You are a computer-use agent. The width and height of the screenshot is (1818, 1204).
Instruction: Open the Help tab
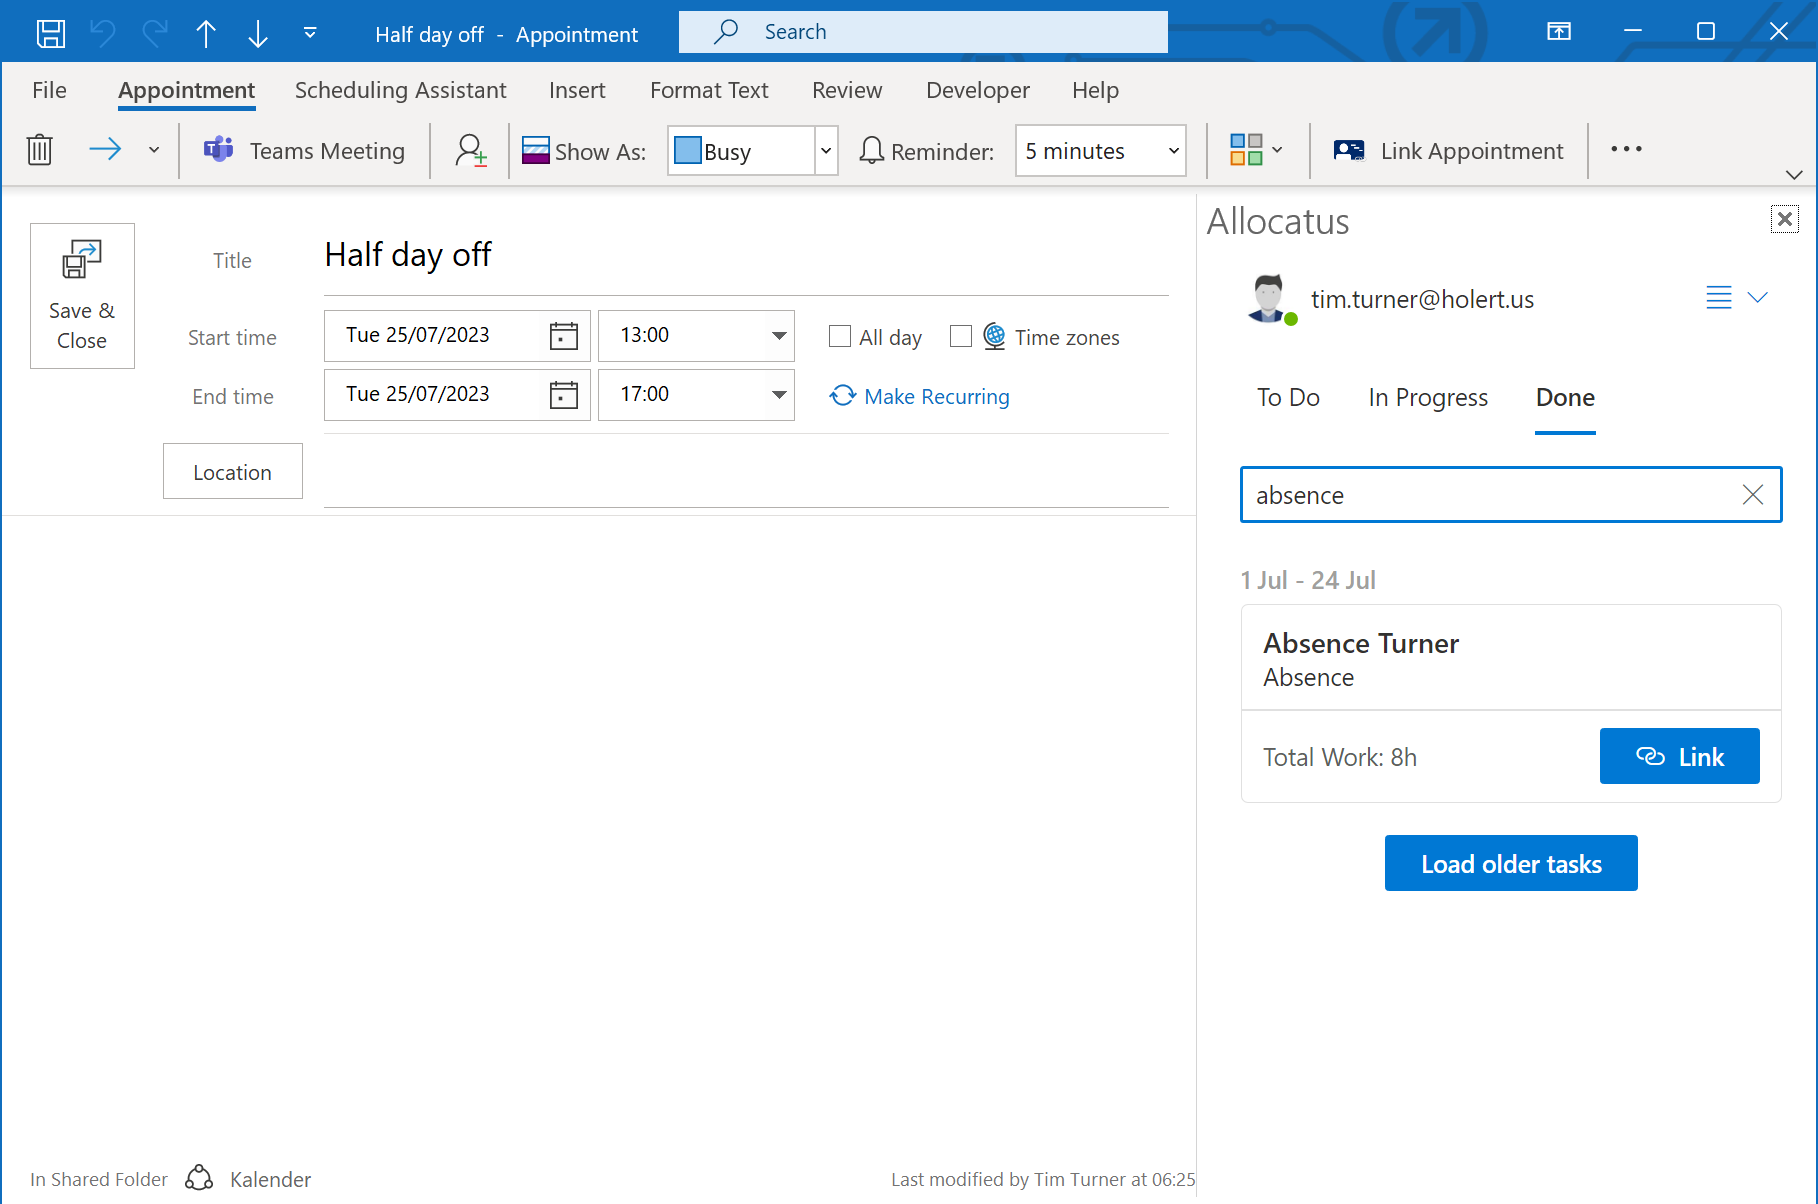1095,90
